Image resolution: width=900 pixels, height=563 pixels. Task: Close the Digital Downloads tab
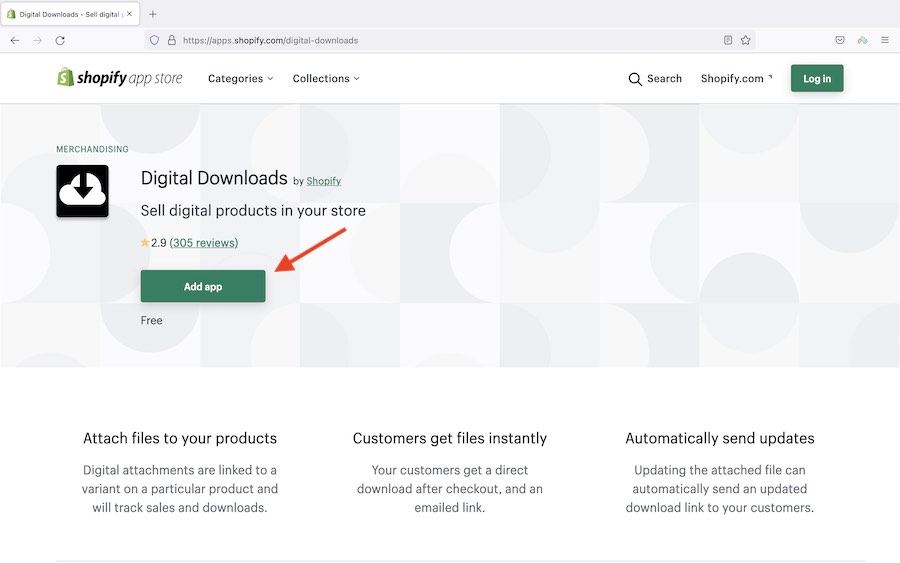[x=129, y=14]
